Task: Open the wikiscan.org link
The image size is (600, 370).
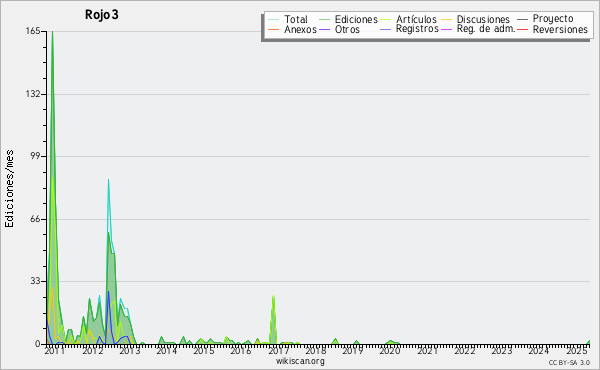Action: 300,361
